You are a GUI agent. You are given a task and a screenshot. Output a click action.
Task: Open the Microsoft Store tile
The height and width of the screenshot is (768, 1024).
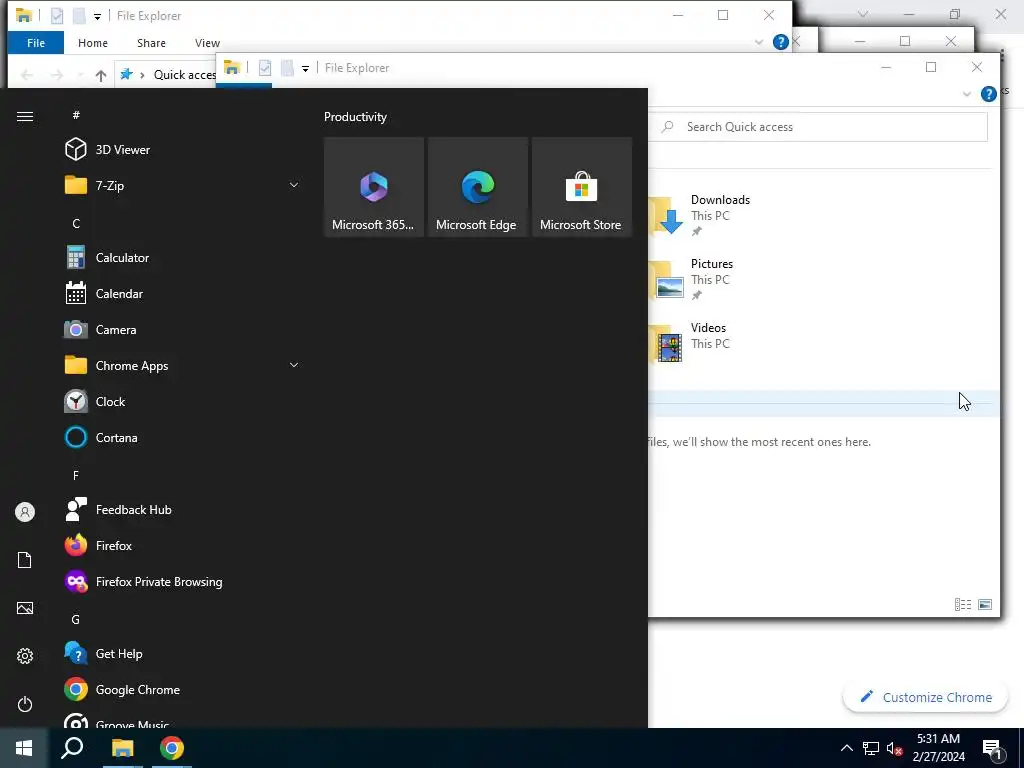pyautogui.click(x=582, y=187)
